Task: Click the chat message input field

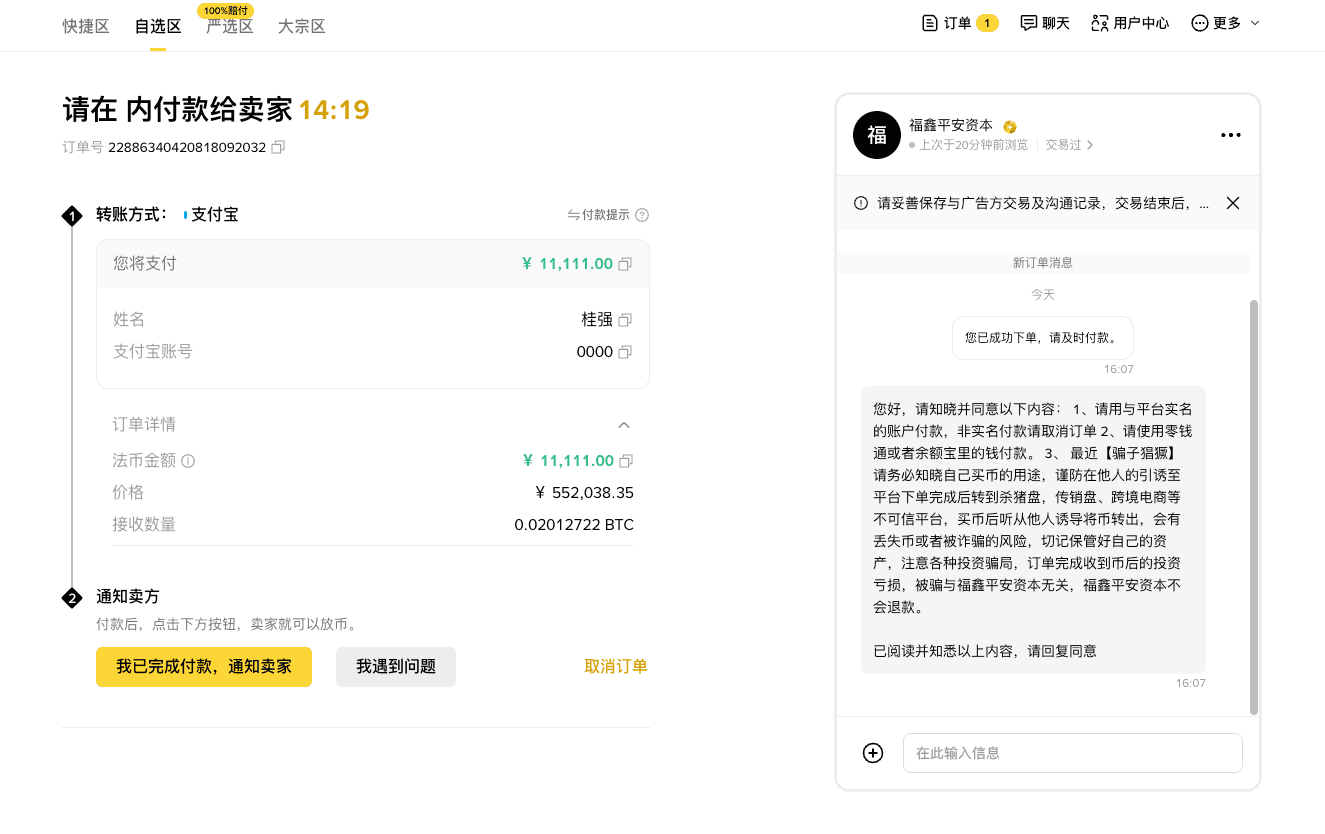Action: click(x=1073, y=753)
